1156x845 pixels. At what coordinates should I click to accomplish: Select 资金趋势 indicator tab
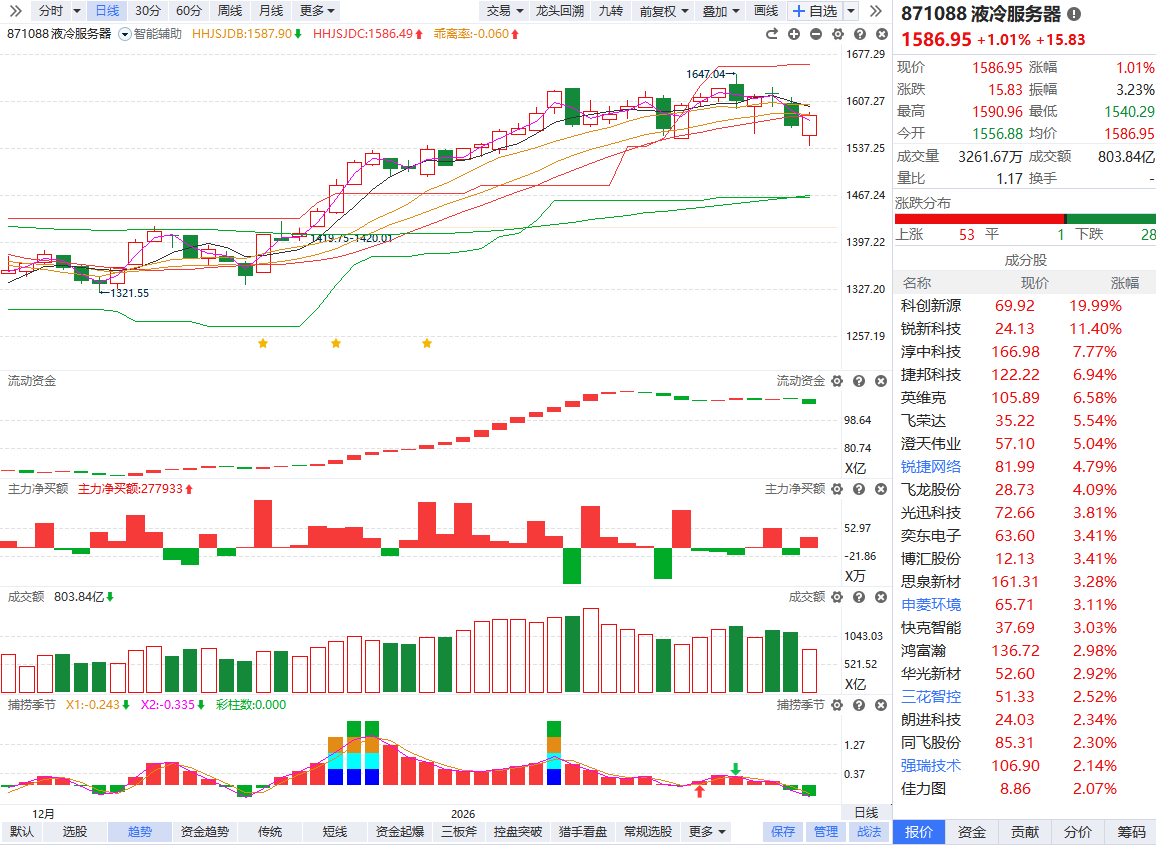tap(205, 832)
